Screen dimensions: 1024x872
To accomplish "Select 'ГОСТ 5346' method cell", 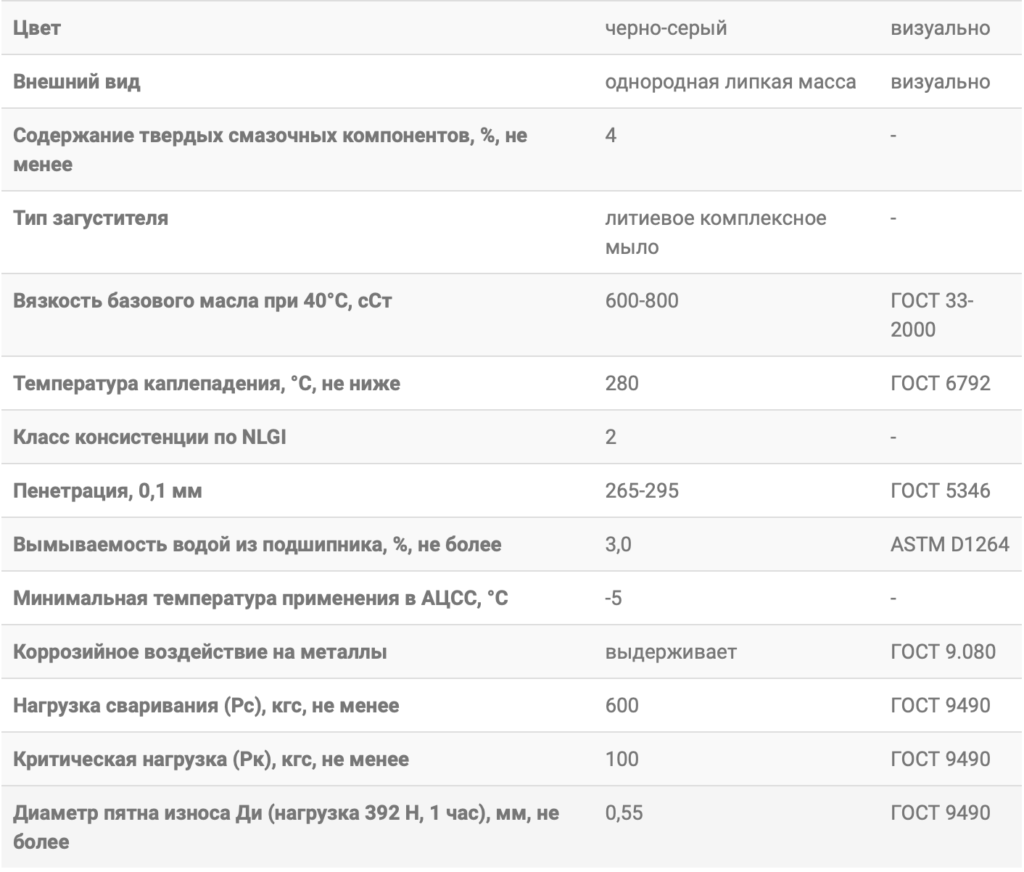I will point(940,491).
